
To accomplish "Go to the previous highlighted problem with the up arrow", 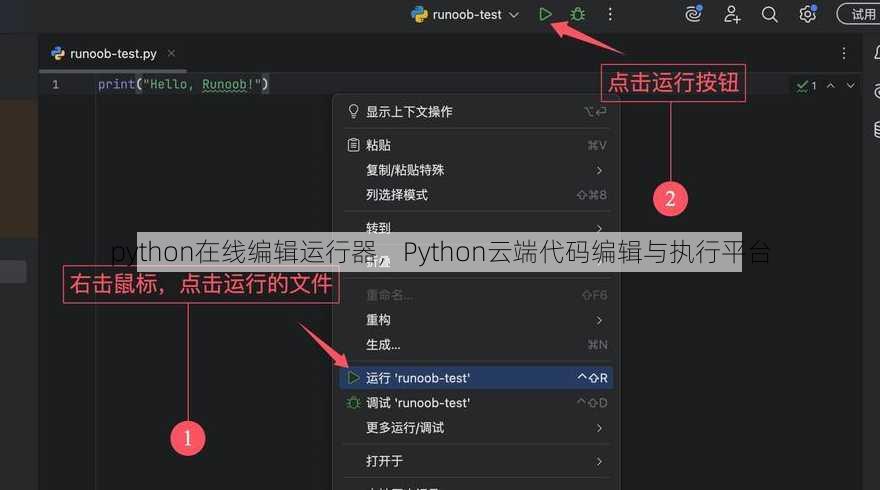I will pyautogui.click(x=831, y=86).
